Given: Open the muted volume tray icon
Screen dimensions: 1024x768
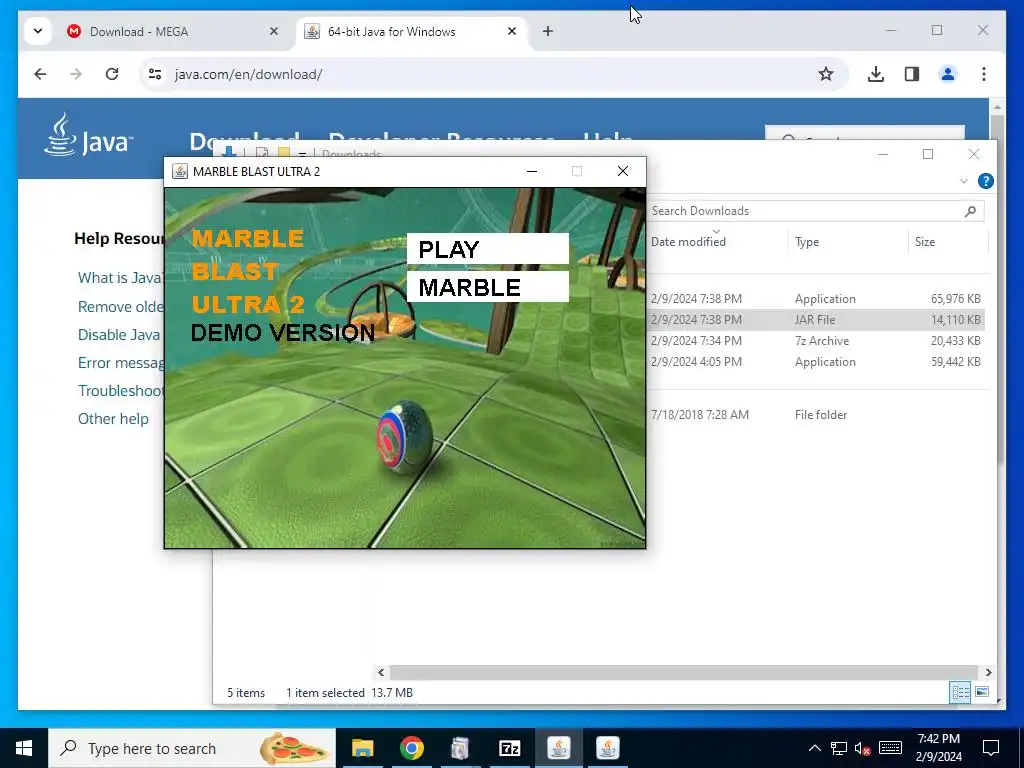Looking at the screenshot, I should 863,748.
